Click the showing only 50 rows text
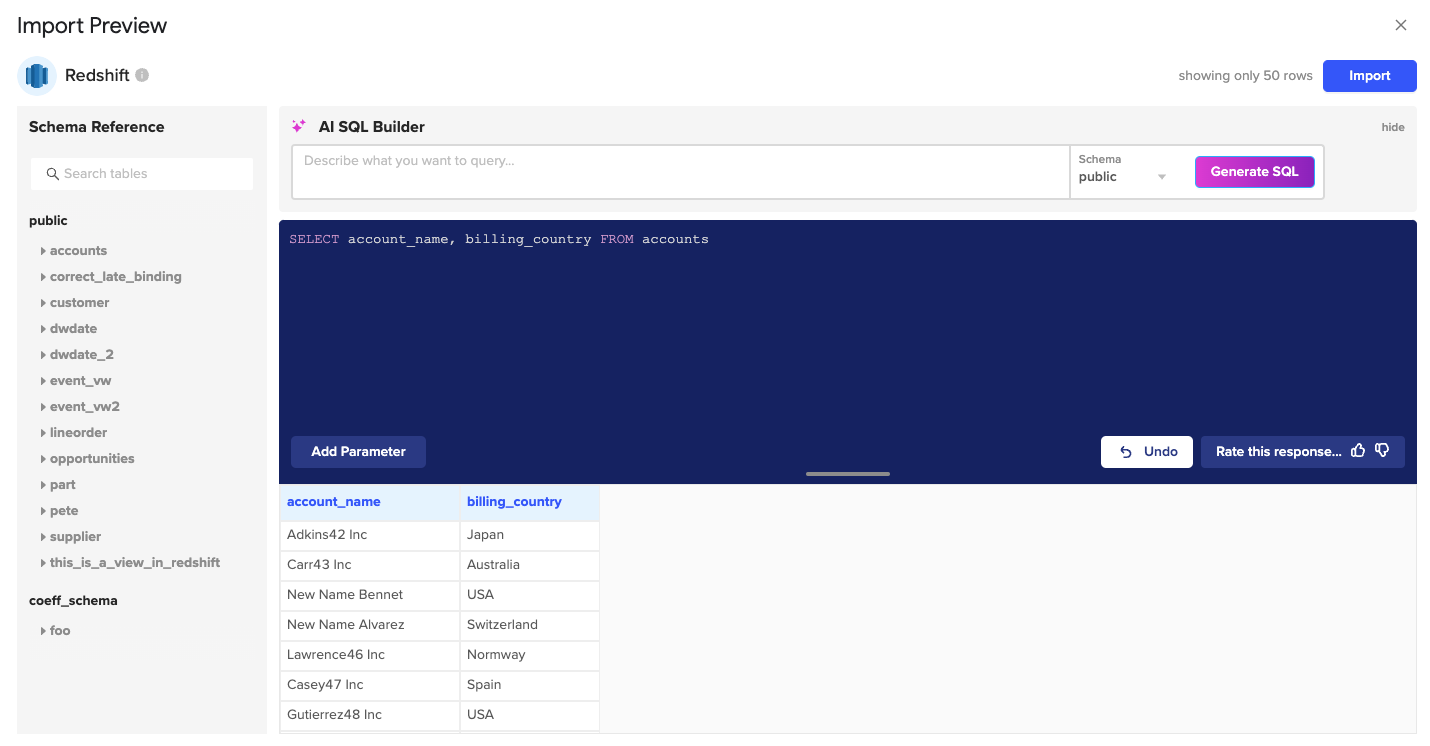Image resolution: width=1430 pixels, height=746 pixels. tap(1245, 76)
